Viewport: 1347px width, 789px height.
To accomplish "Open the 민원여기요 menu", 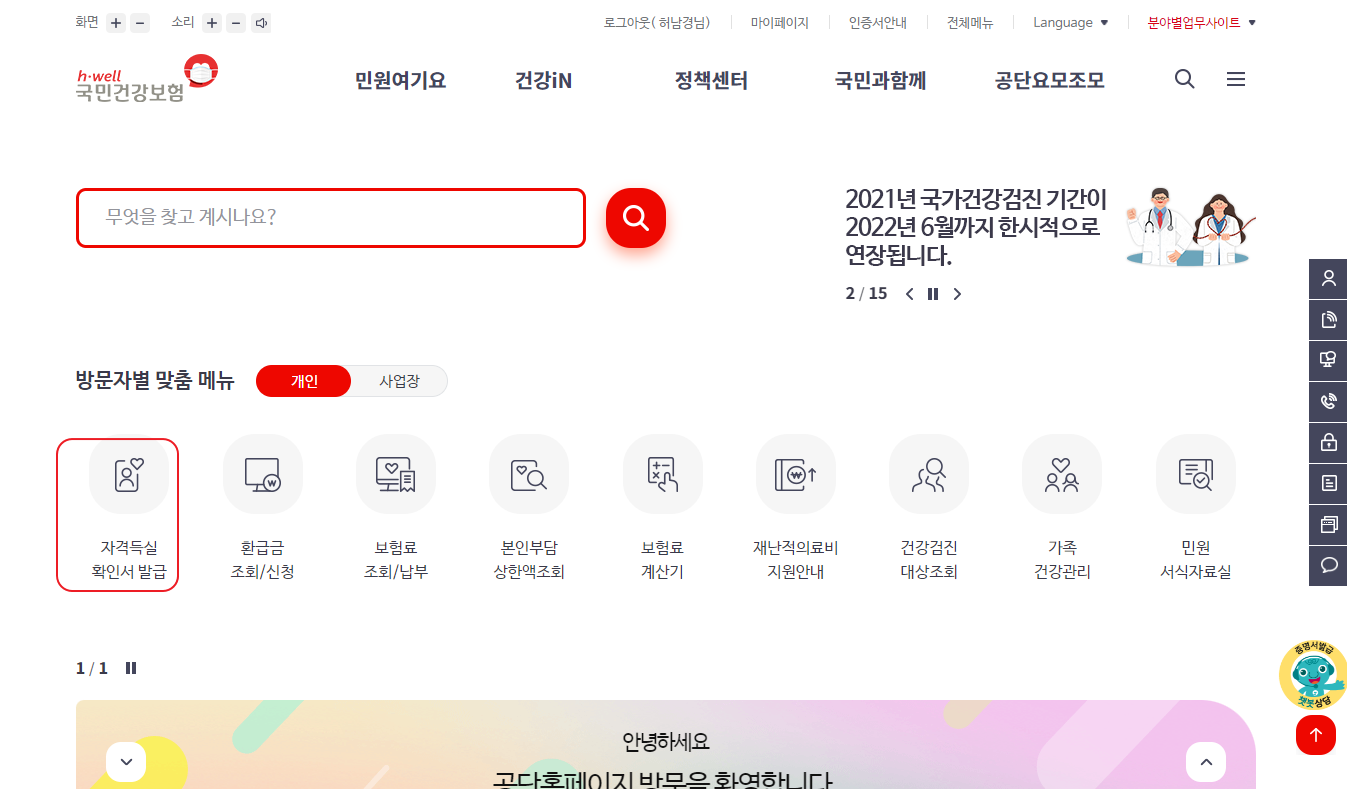I will click(x=400, y=81).
